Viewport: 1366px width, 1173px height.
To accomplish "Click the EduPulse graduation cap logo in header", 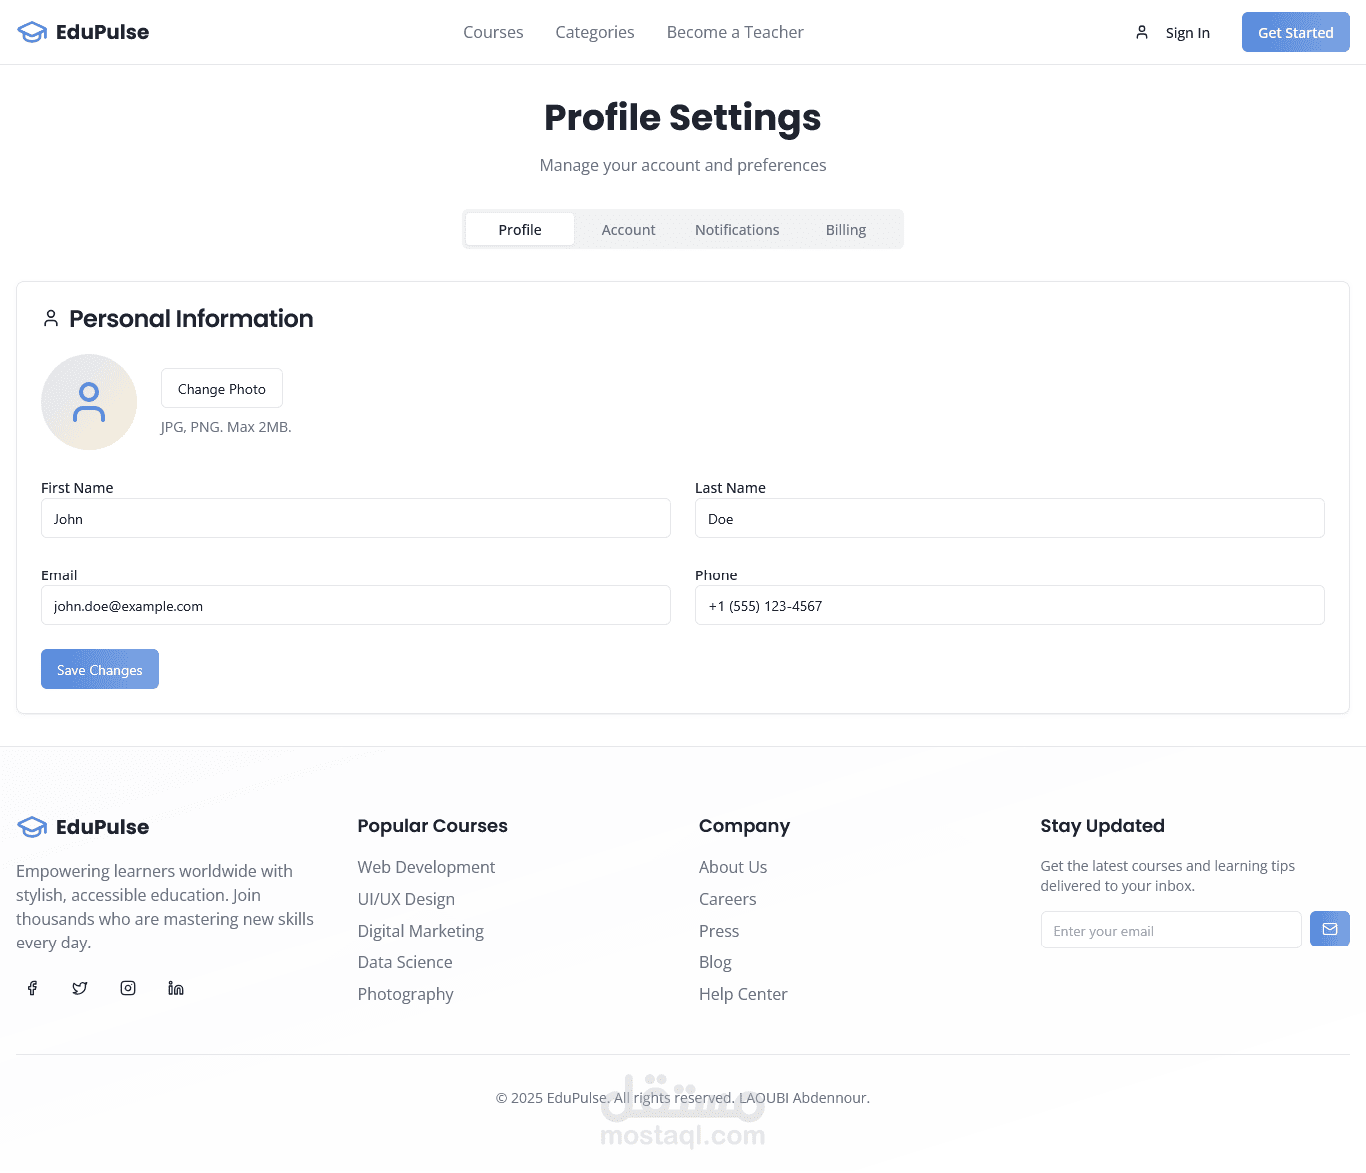I will [x=32, y=32].
